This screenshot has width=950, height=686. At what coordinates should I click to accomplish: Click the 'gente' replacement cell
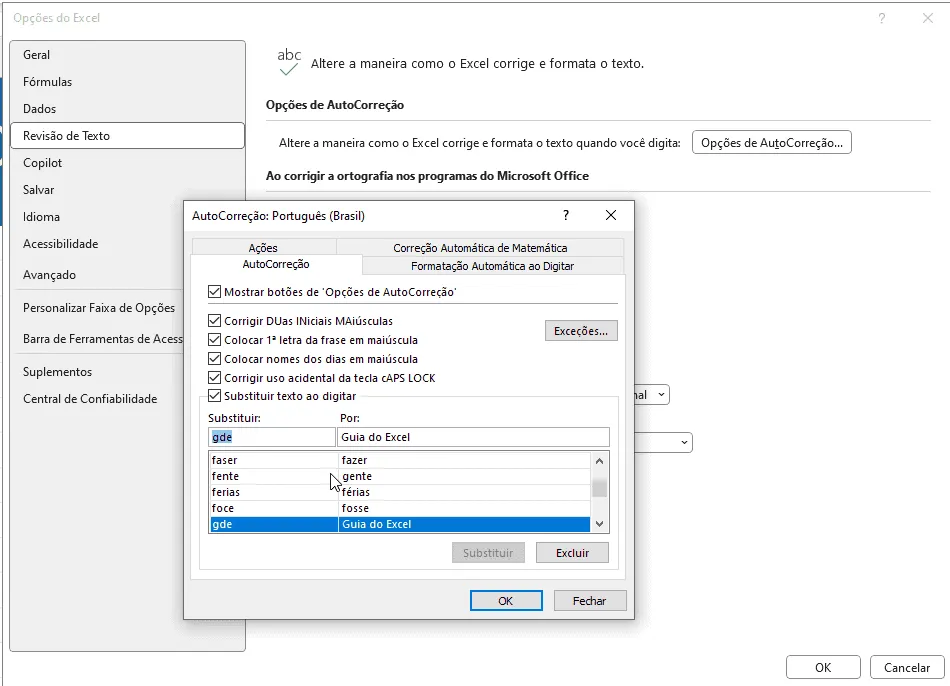(464, 476)
